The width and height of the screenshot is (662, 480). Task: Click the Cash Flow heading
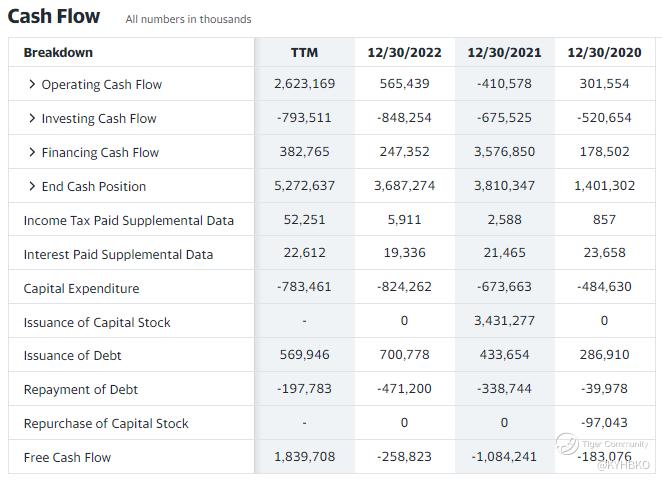[54, 16]
